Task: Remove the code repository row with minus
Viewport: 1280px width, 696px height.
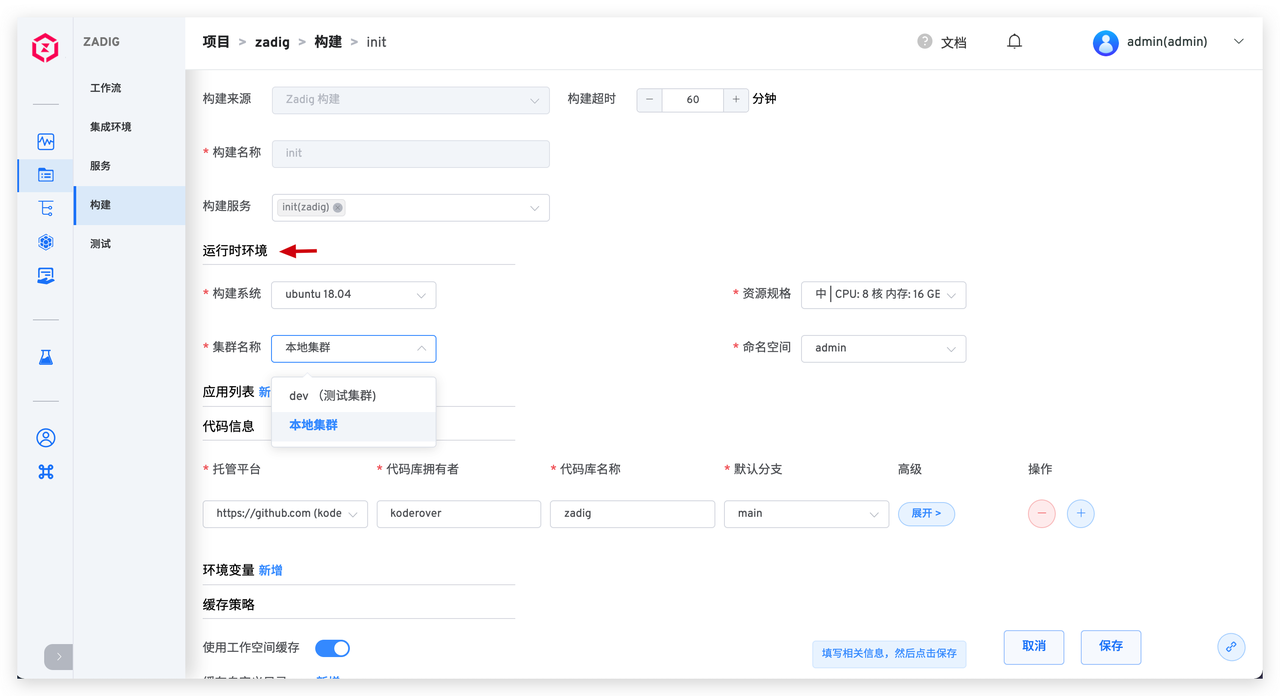Action: coord(1041,514)
